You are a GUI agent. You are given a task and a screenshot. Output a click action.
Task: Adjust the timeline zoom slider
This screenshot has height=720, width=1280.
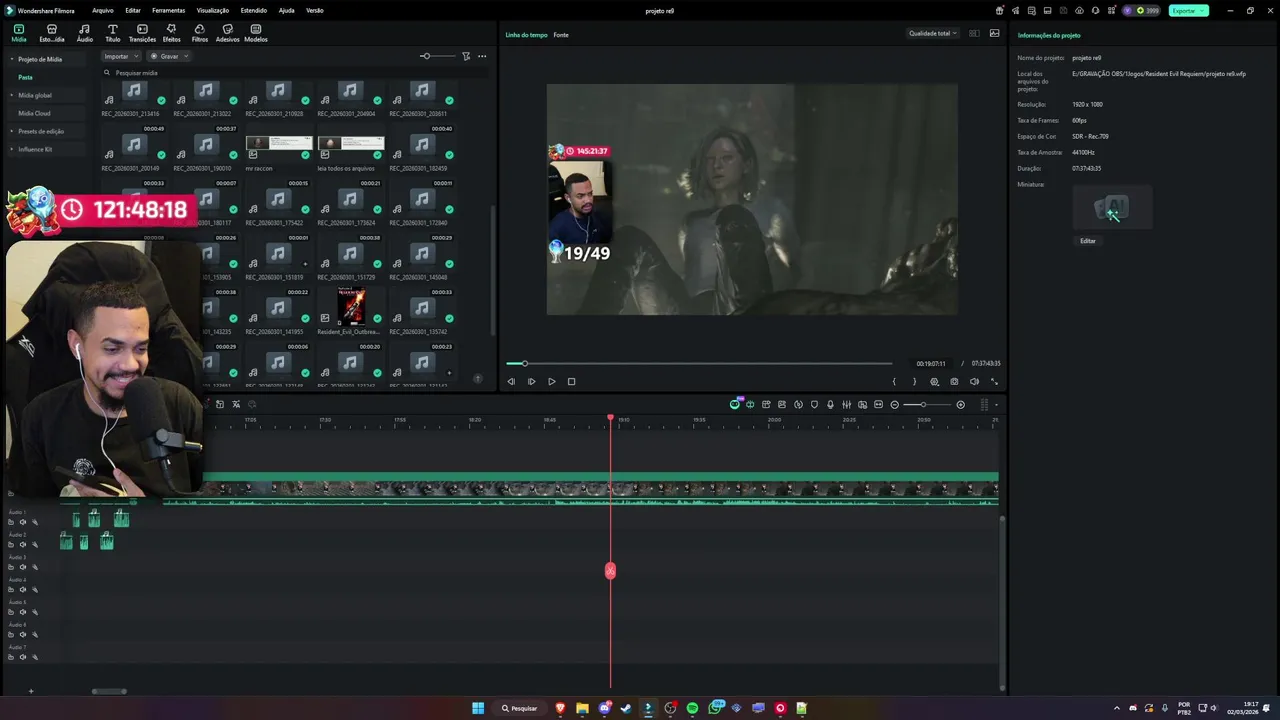pyautogui.click(x=925, y=404)
